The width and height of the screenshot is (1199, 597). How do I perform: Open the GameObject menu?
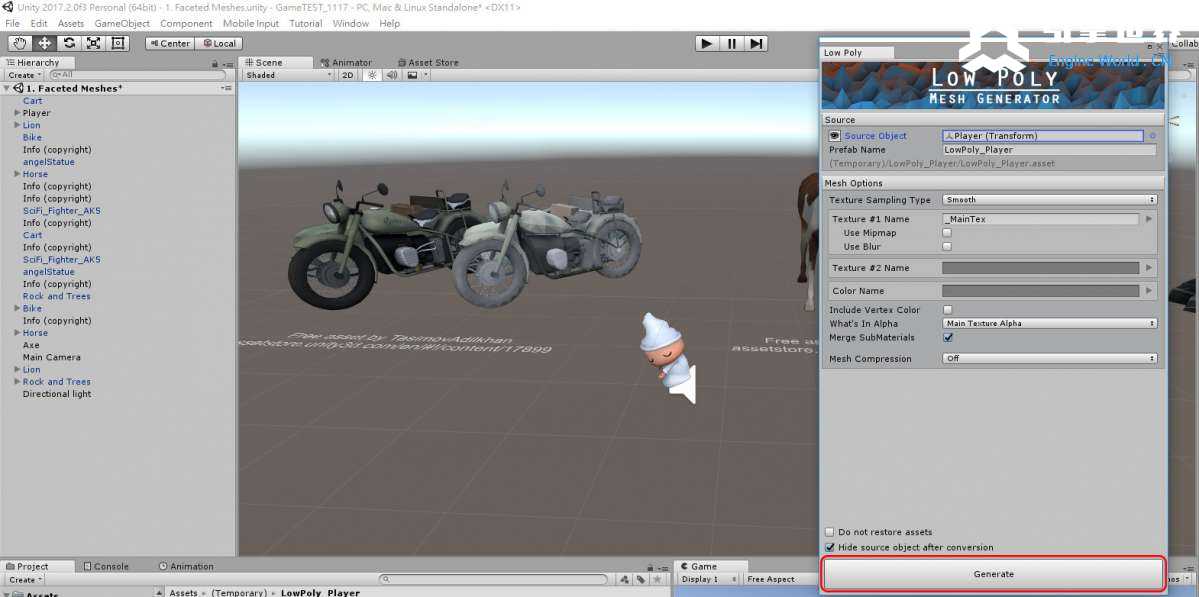tap(122, 24)
